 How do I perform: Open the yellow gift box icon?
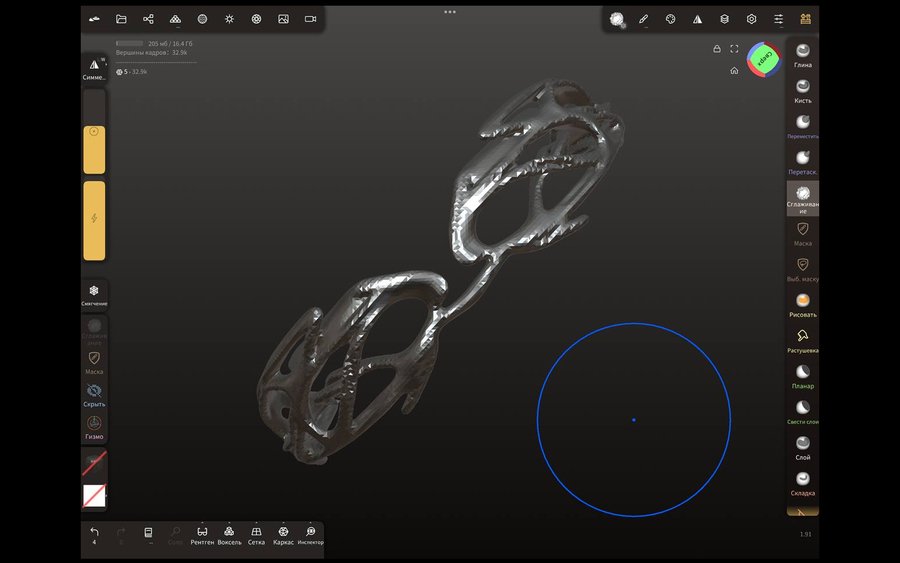point(805,19)
